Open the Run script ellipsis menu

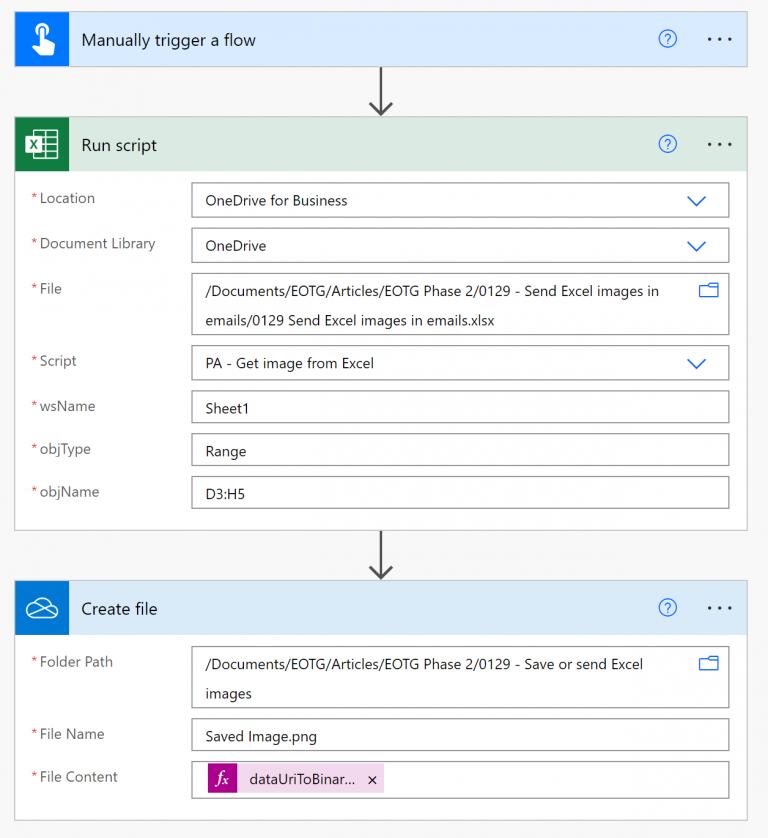pyautogui.click(x=720, y=144)
